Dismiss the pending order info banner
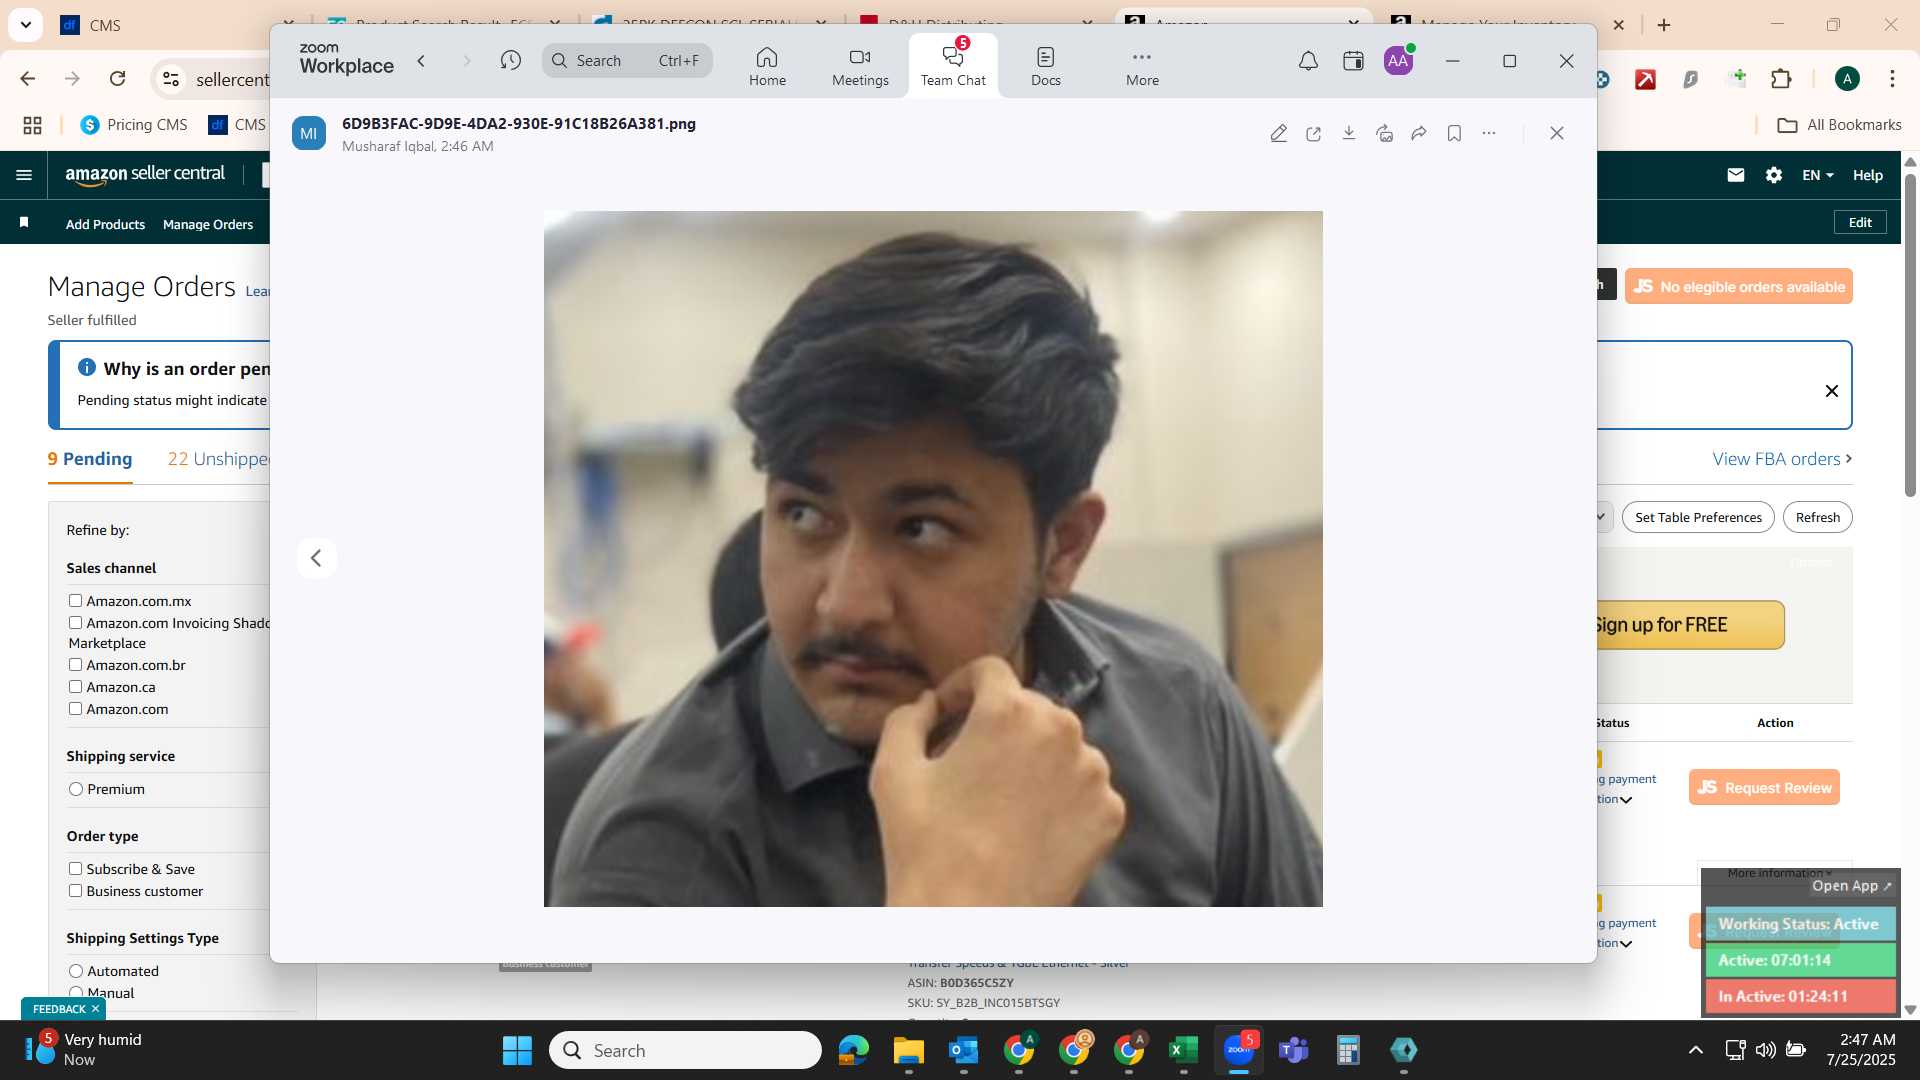This screenshot has height=1080, width=1920. coord(1832,391)
